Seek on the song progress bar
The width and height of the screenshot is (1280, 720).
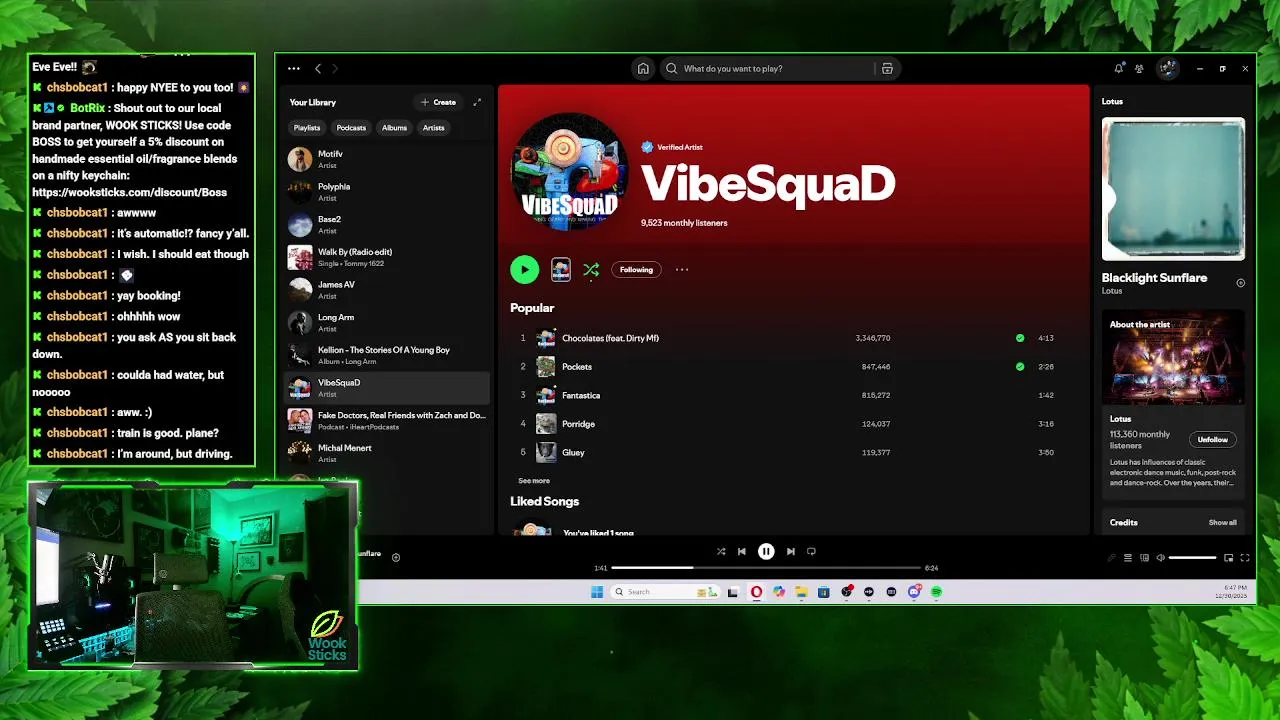[766, 568]
